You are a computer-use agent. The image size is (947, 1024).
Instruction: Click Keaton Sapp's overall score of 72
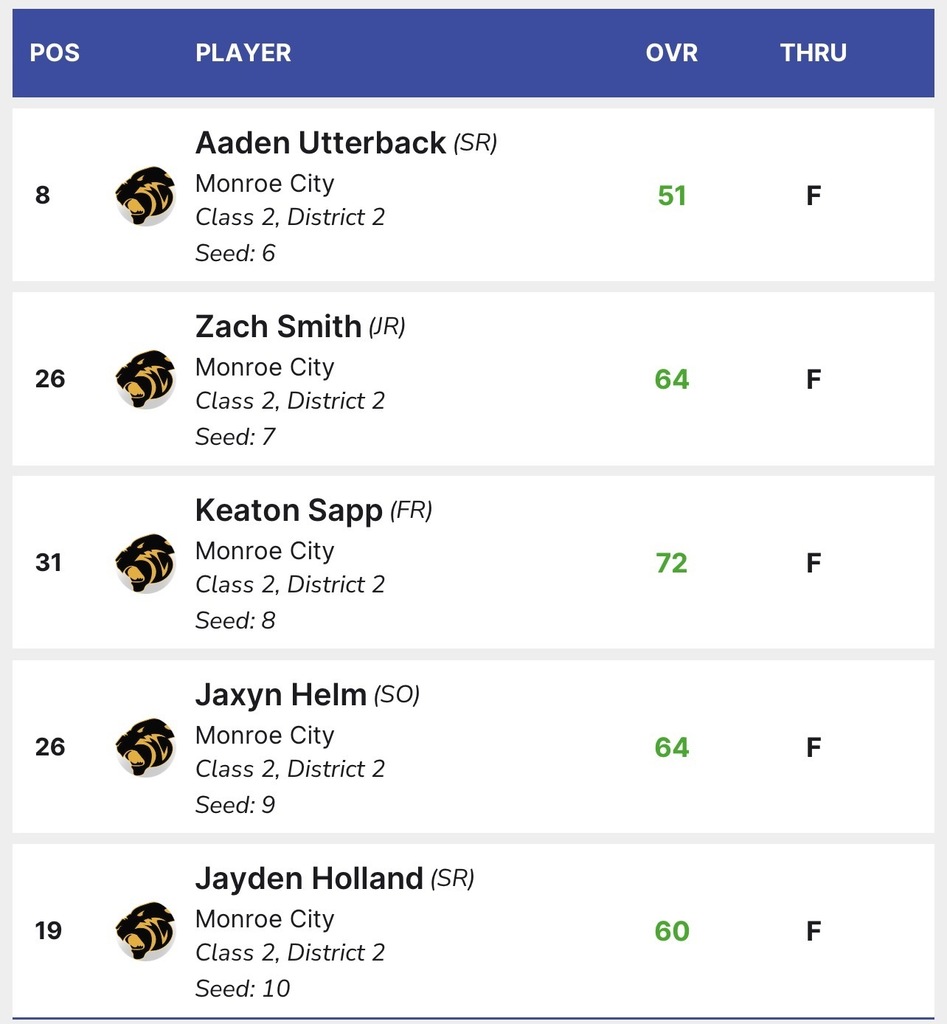(672, 563)
